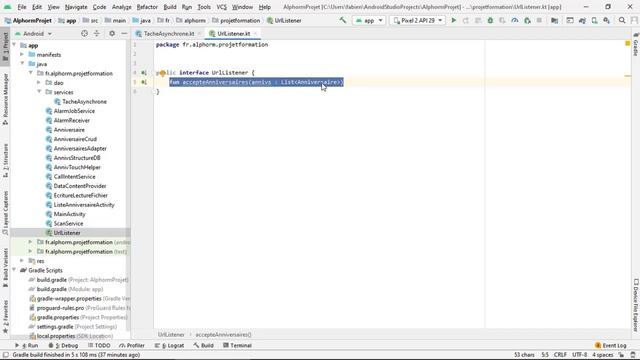Open the Build menu
The image size is (640, 360).
pos(170,7)
